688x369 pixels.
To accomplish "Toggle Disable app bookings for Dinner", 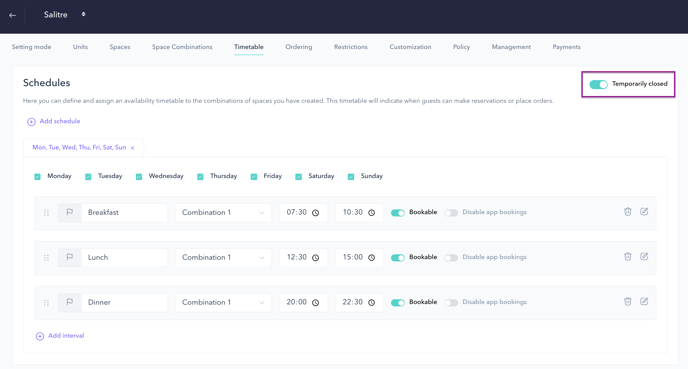I will 451,303.
